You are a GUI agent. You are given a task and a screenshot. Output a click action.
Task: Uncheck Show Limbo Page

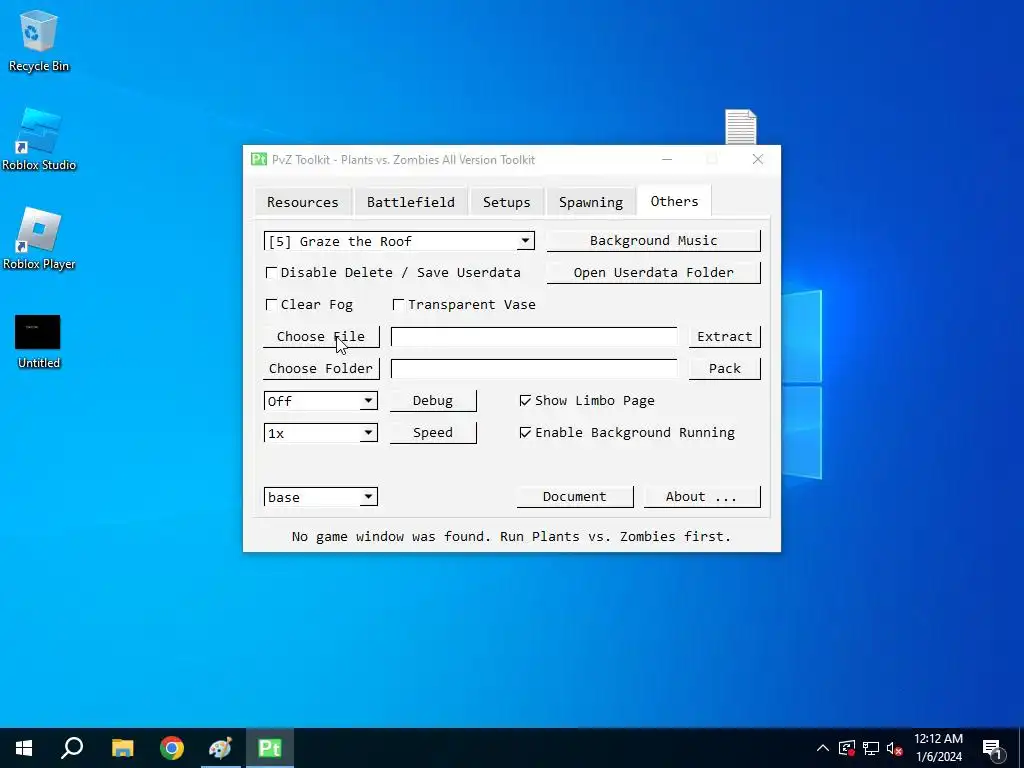[525, 400]
